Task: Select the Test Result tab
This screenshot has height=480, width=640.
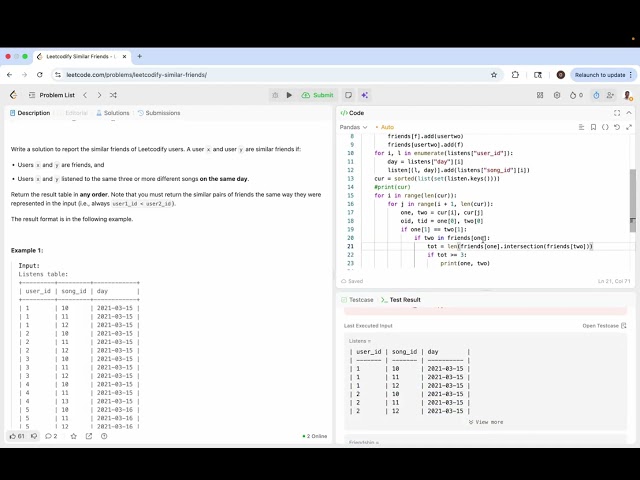Action: click(x=401, y=300)
